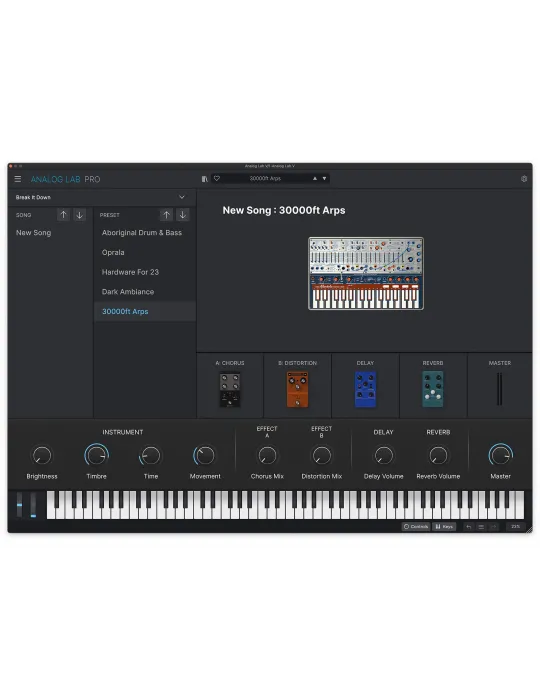540x700 pixels.
Task: Open the blue Delay pedal
Action: click(x=365, y=389)
